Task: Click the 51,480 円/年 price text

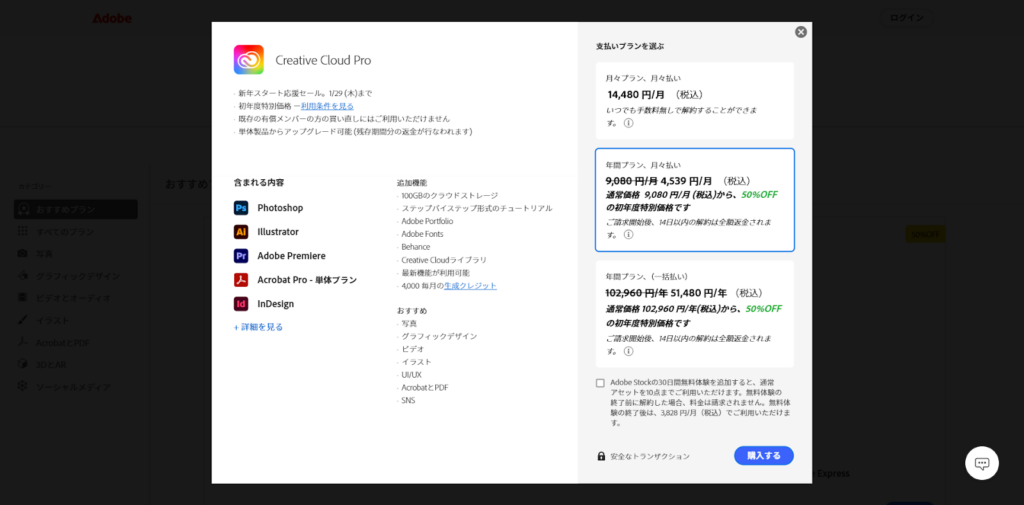Action: pos(698,293)
